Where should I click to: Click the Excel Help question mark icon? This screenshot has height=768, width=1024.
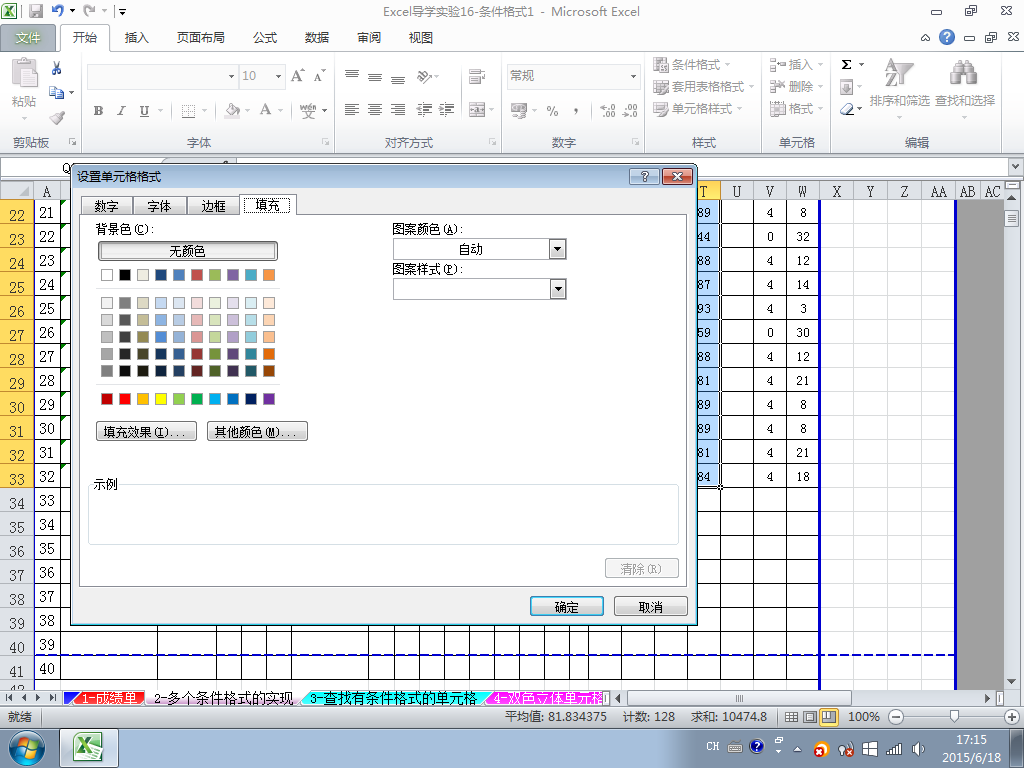(x=947, y=37)
